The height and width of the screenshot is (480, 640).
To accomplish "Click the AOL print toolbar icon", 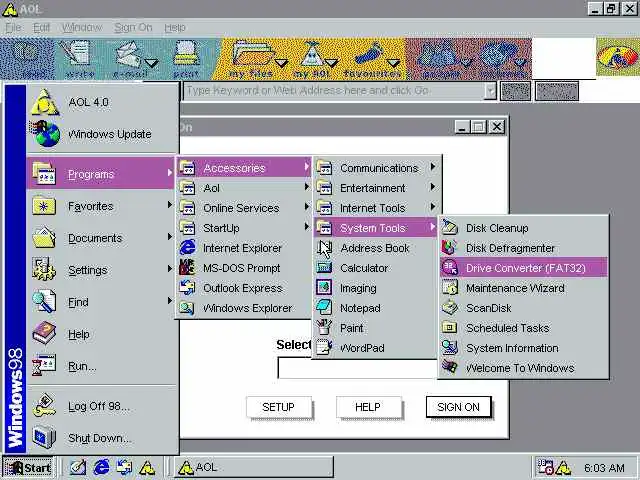I will [186, 59].
